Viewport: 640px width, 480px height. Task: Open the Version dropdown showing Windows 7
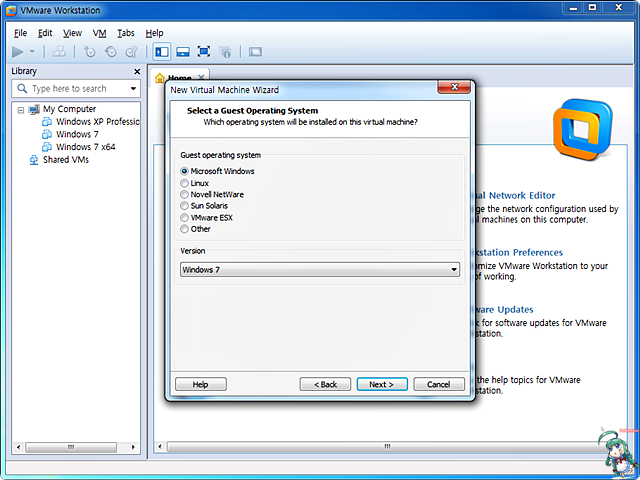coord(320,270)
